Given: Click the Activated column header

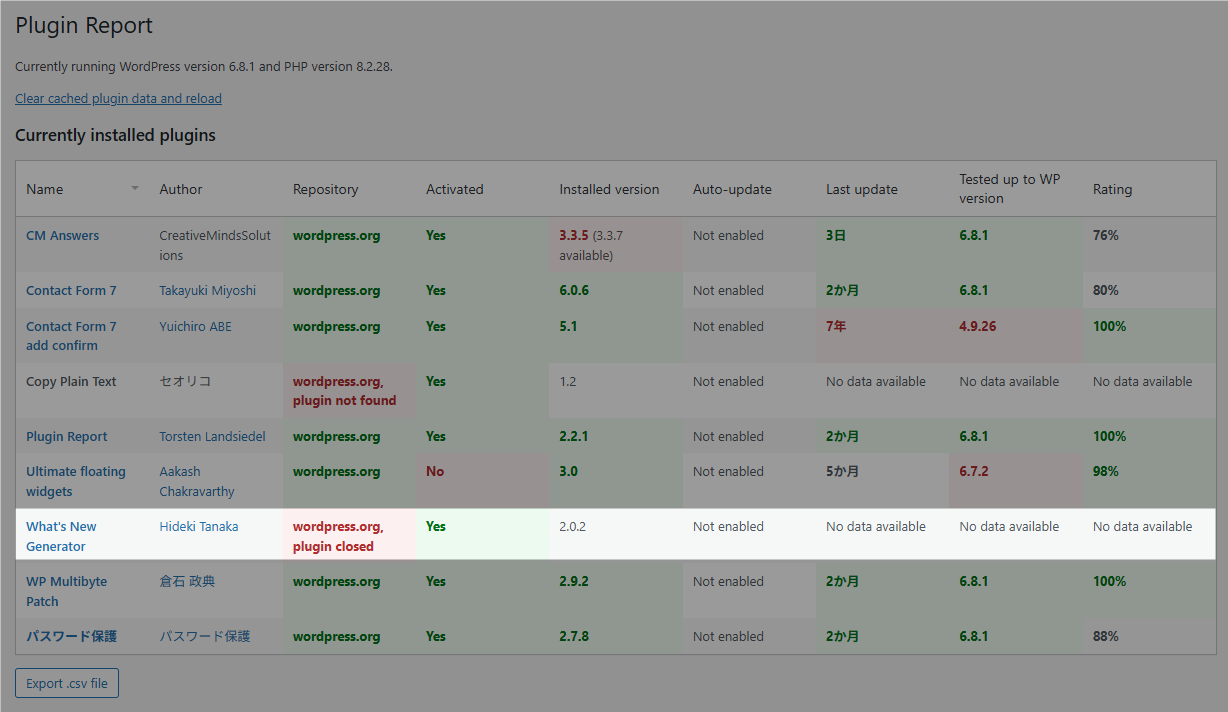Looking at the screenshot, I should tap(455, 189).
